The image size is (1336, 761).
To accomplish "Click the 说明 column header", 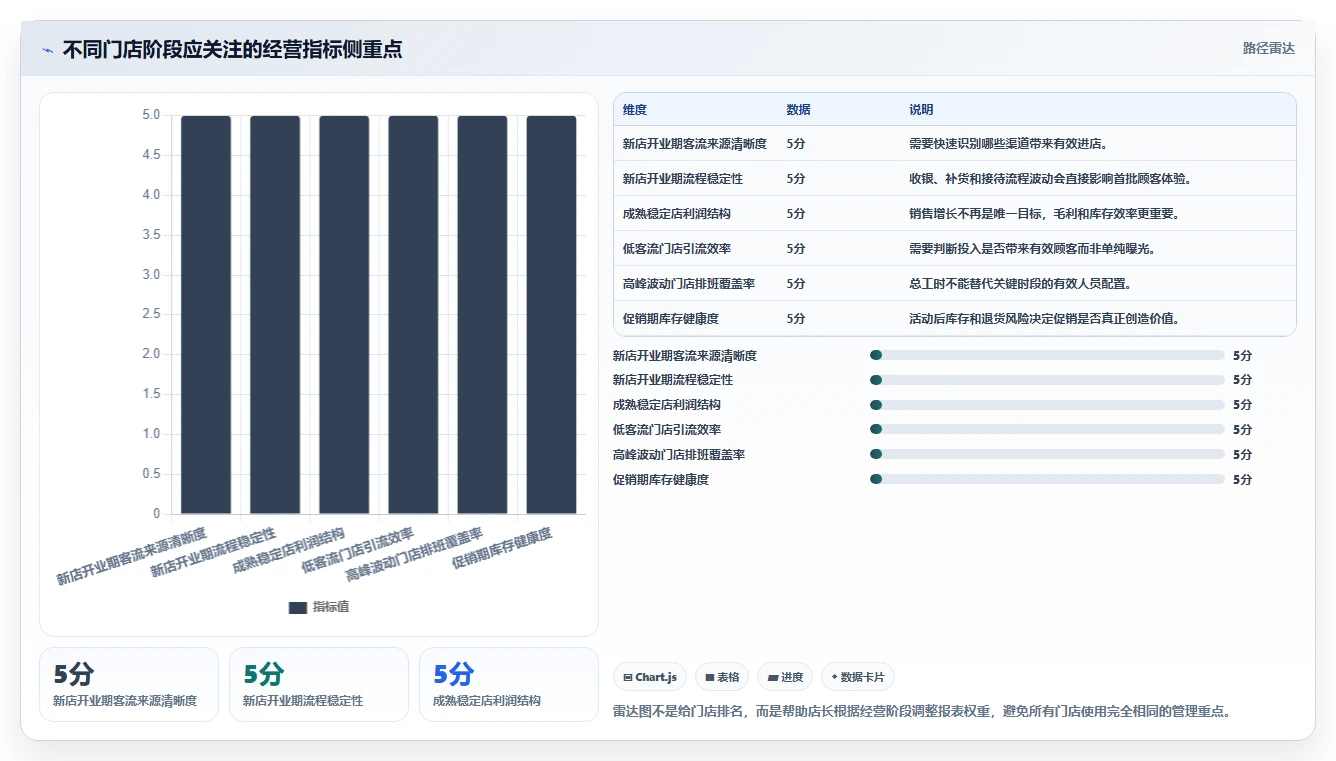I will click(x=921, y=110).
